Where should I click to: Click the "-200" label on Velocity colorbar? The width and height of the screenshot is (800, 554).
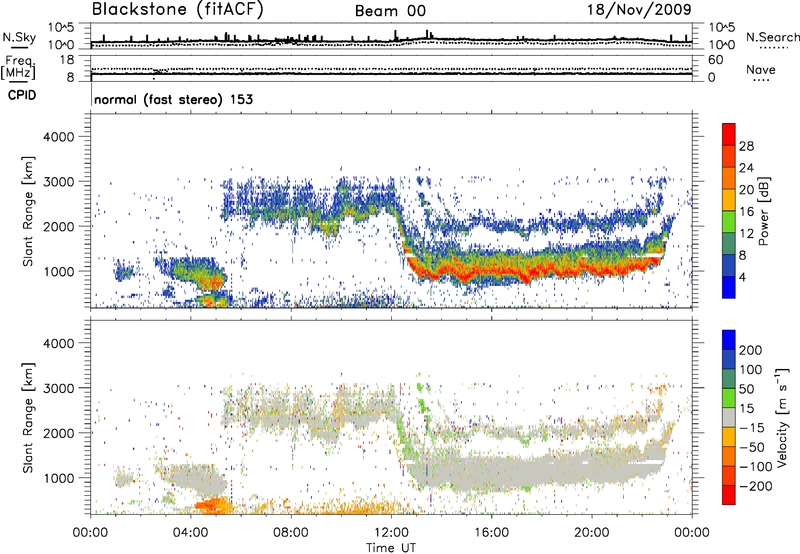[x=755, y=486]
